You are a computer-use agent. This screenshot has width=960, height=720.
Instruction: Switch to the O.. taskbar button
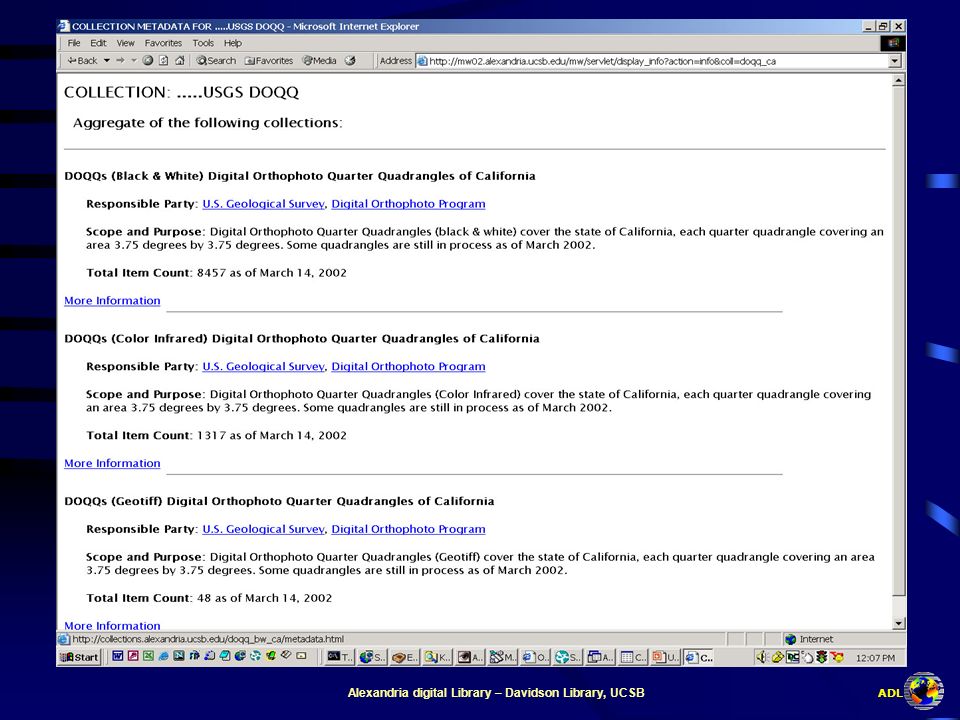point(534,657)
